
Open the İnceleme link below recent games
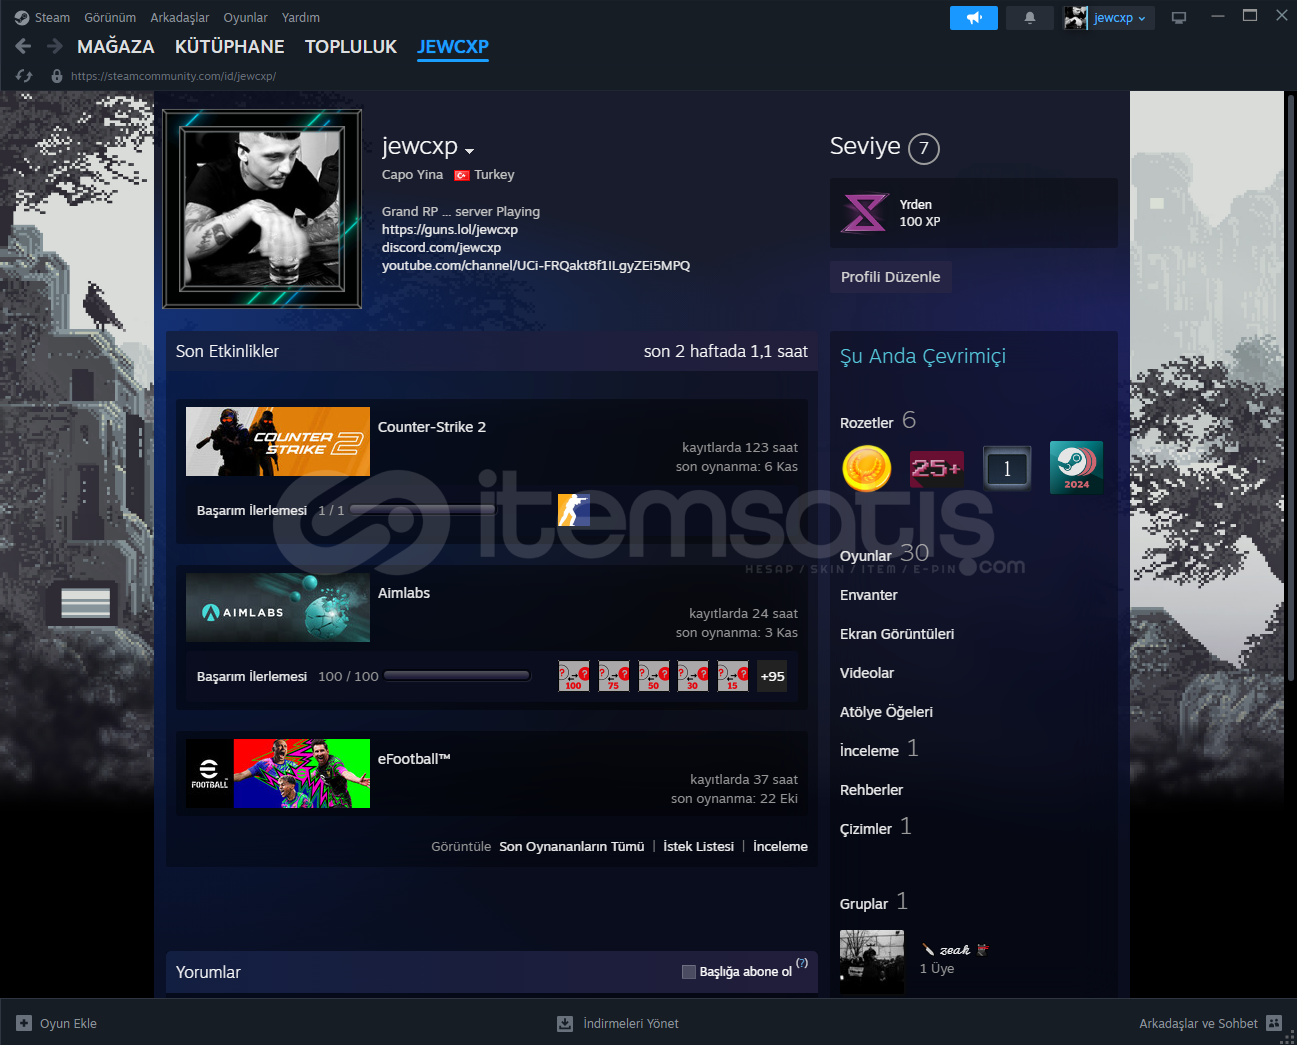pyautogui.click(x=780, y=847)
